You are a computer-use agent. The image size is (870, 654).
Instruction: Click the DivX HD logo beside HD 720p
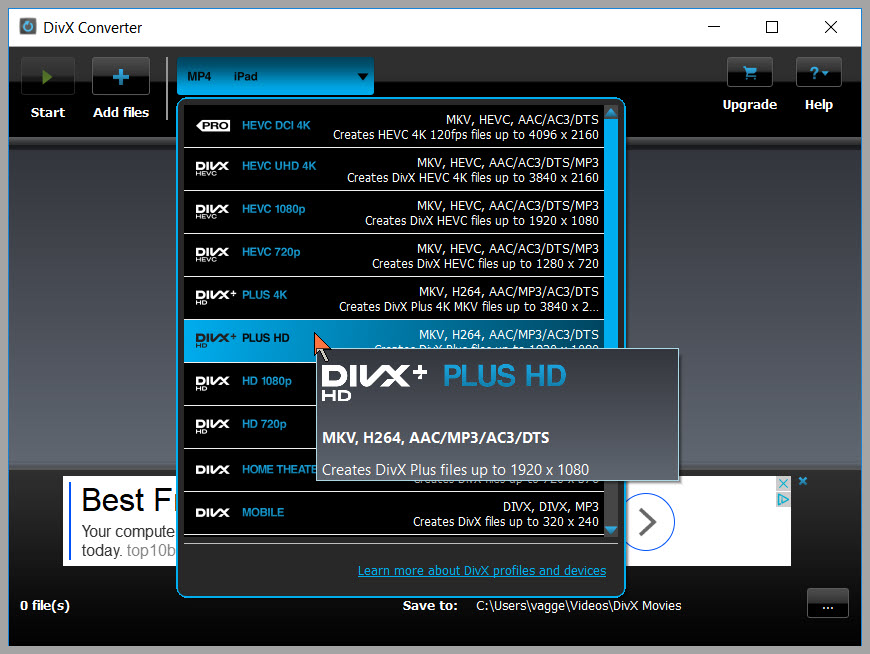click(212, 426)
